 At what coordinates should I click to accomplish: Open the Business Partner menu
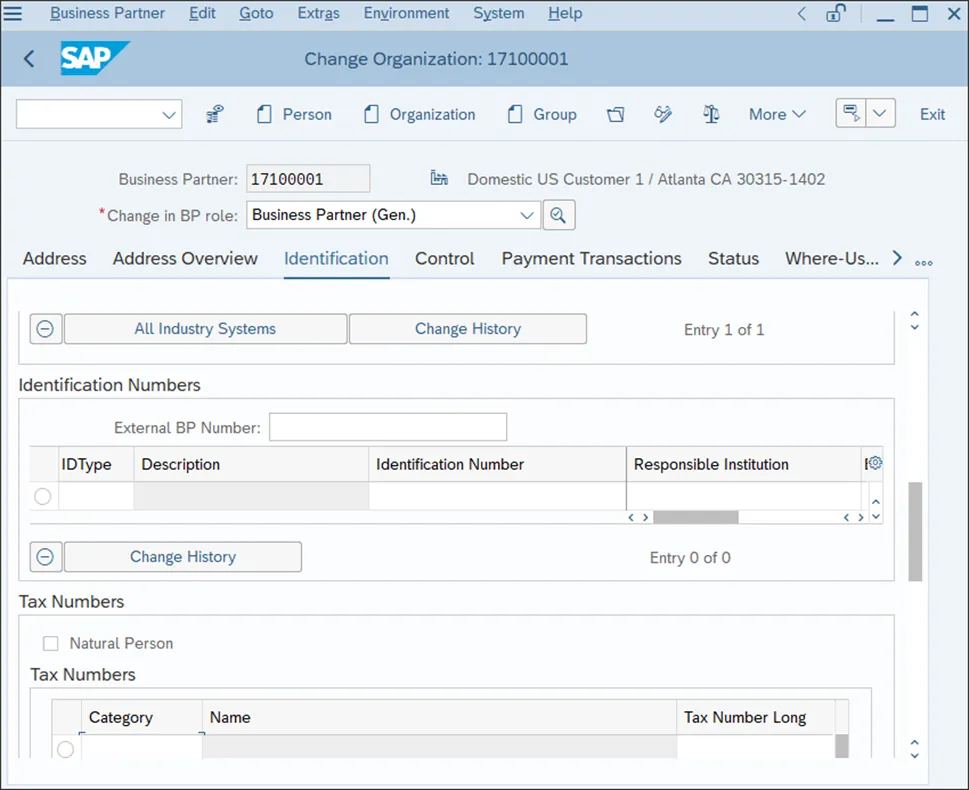[x=108, y=13]
